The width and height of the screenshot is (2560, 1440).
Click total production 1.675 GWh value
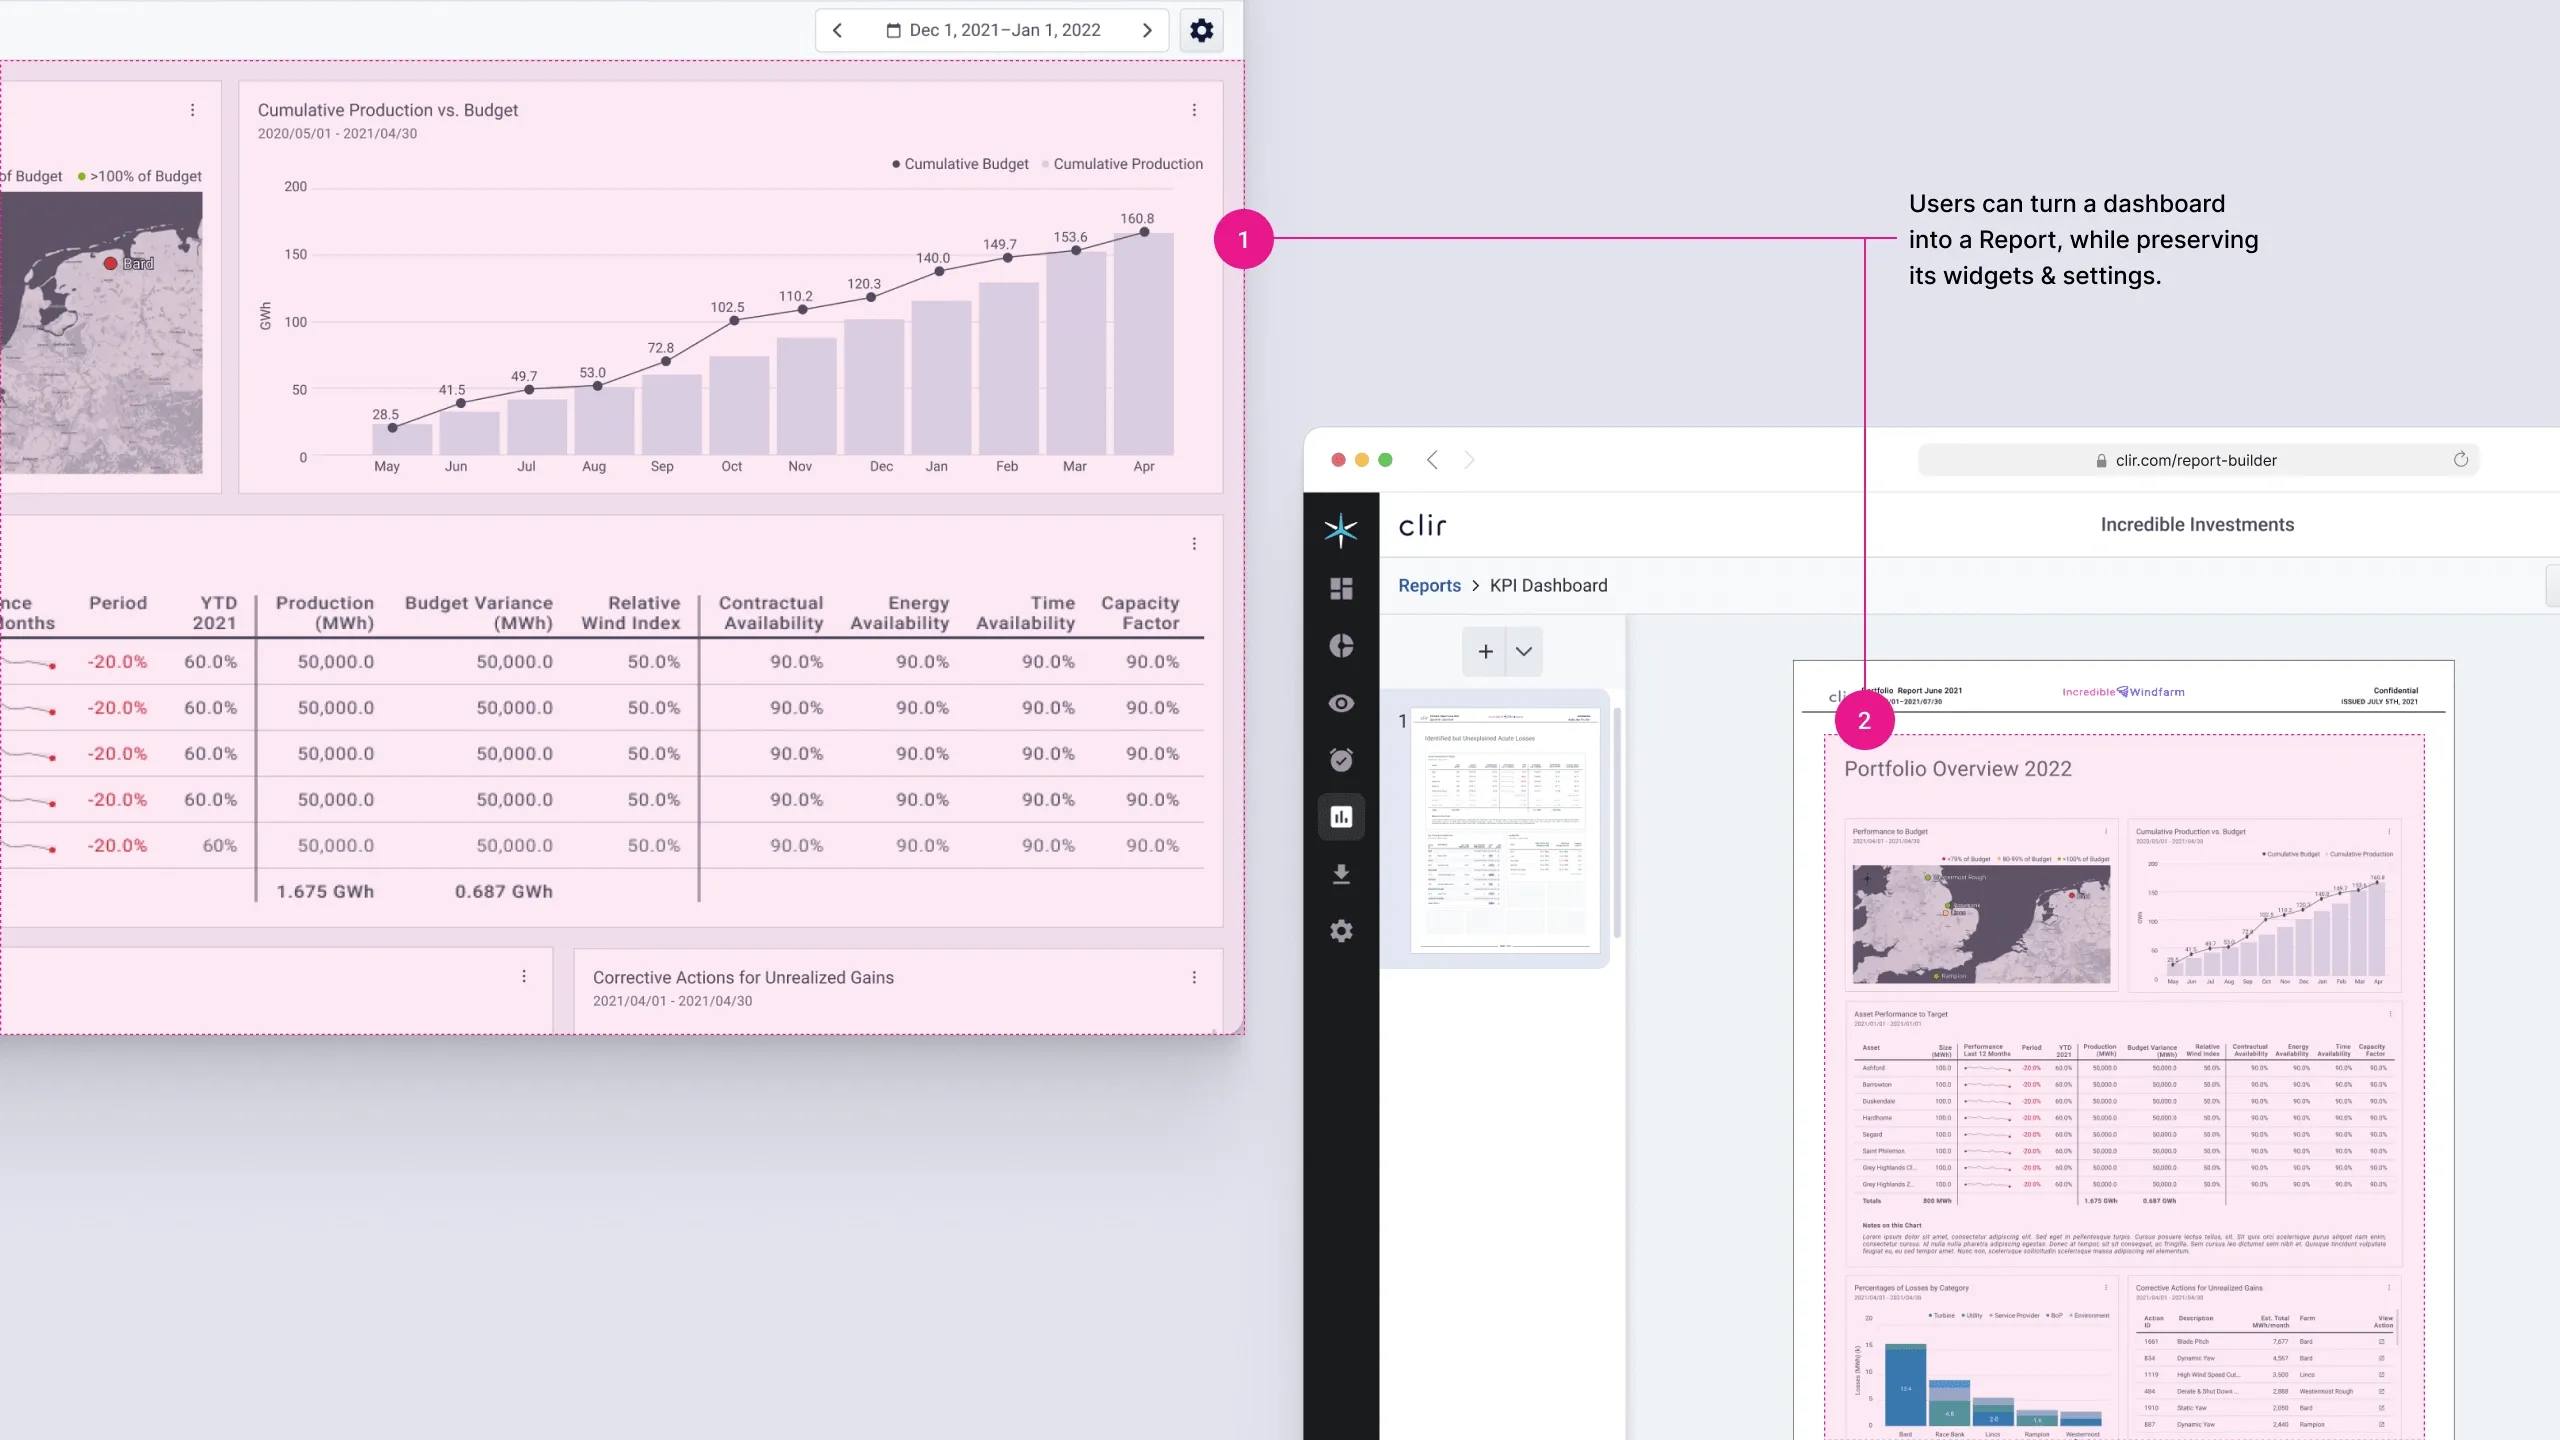point(325,891)
